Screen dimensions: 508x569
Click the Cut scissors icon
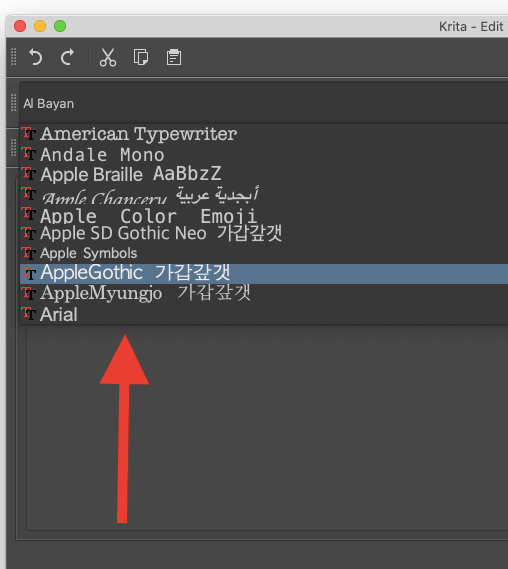(x=108, y=57)
